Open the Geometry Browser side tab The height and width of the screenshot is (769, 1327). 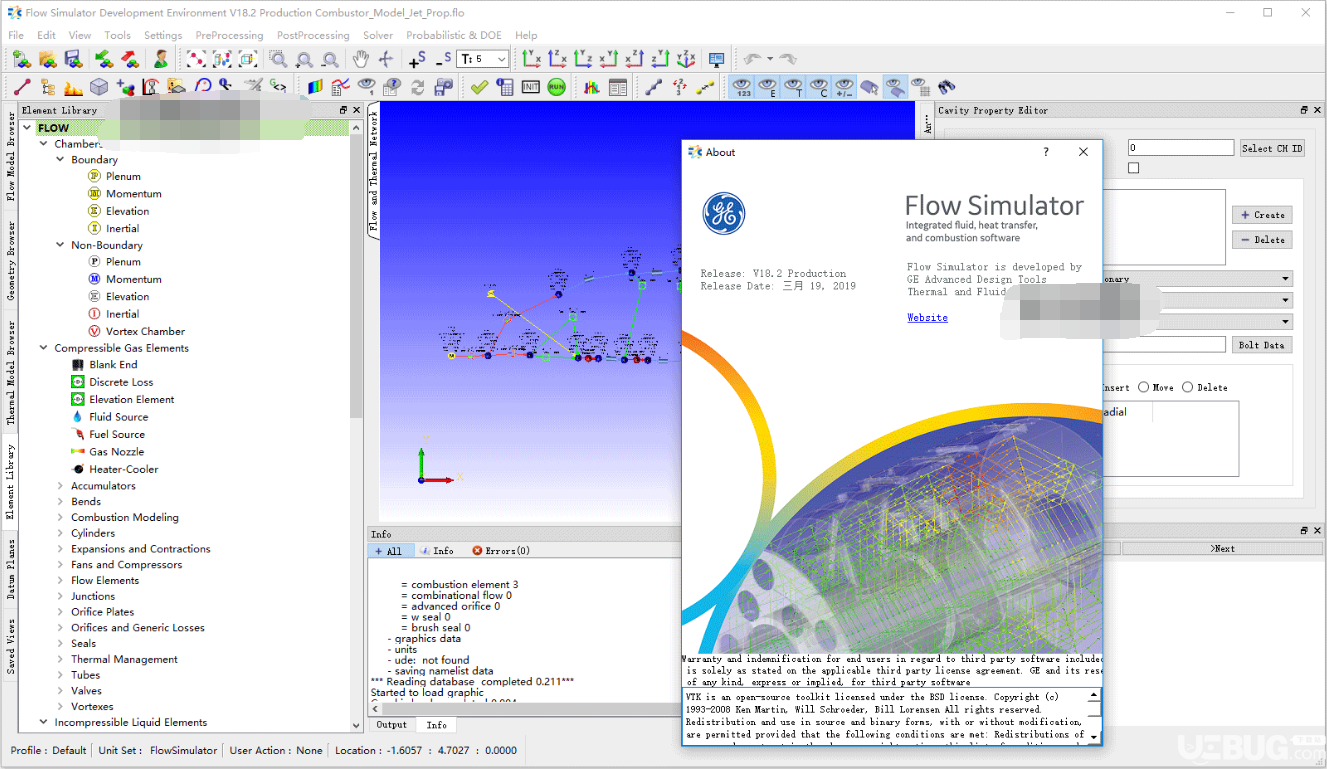pyautogui.click(x=12, y=261)
